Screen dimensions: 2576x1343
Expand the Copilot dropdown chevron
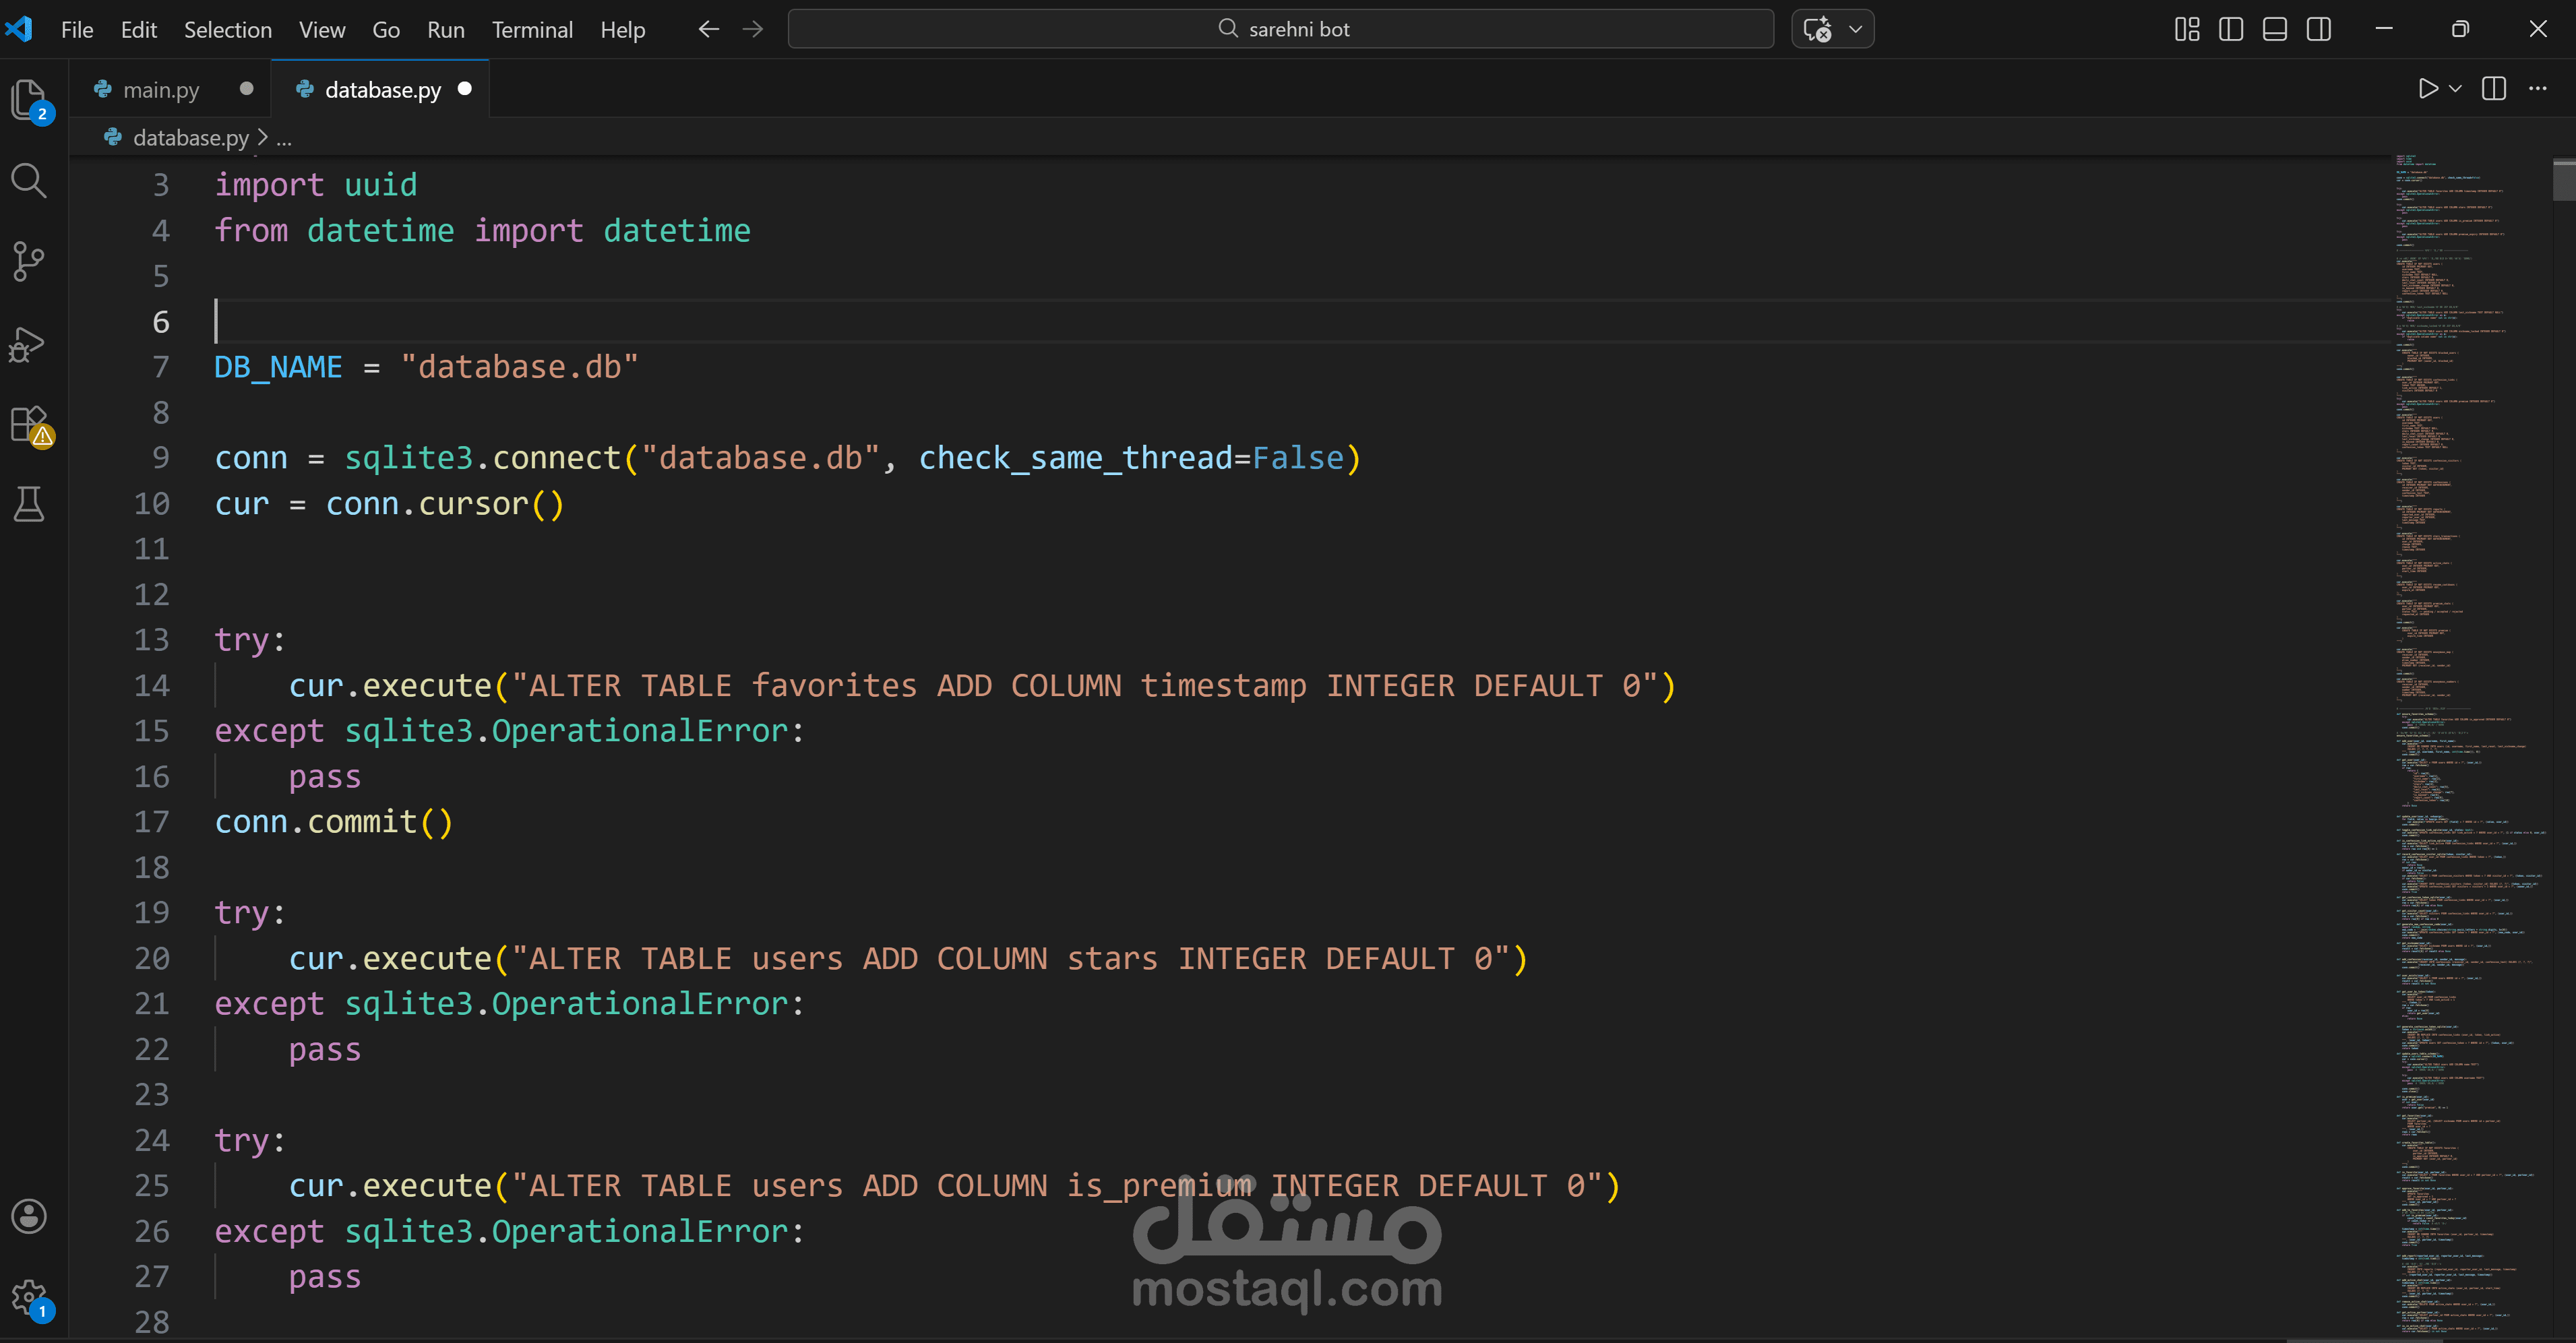[1856, 29]
